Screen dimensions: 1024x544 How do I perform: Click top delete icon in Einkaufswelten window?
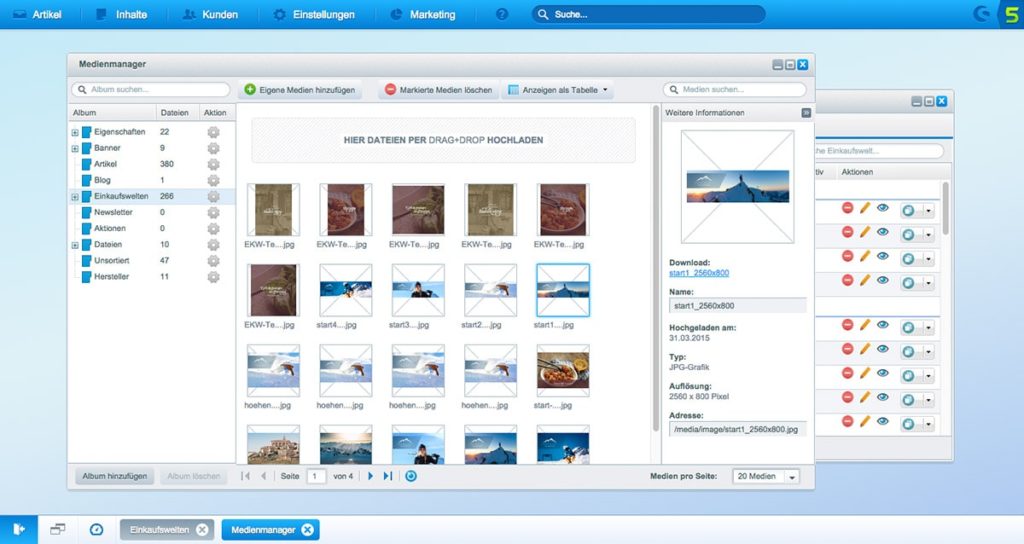click(847, 208)
